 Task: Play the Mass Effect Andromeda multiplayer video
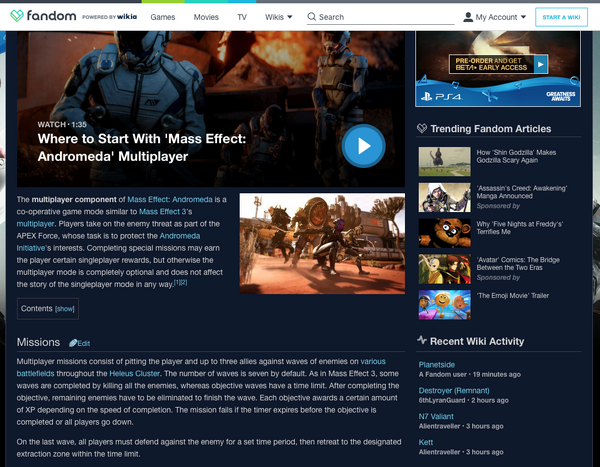tap(362, 146)
